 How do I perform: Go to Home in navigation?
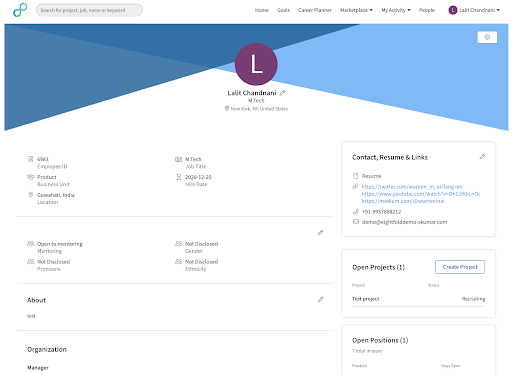(x=262, y=10)
